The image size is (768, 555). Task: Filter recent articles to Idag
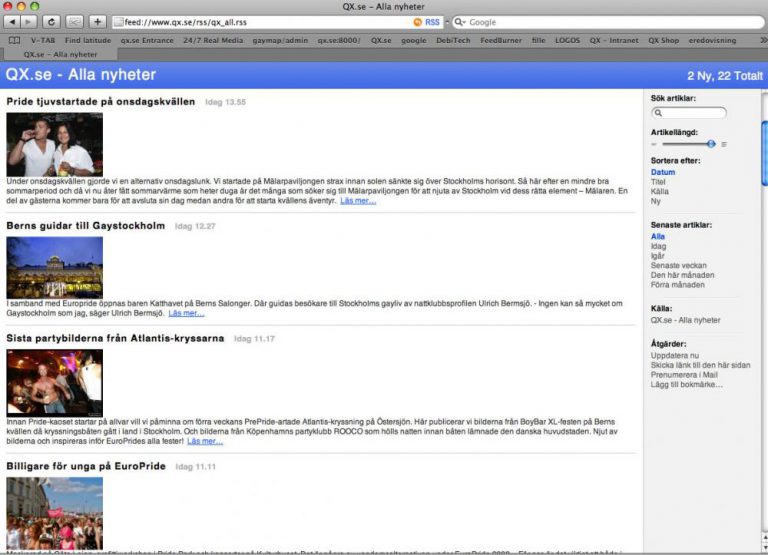[x=658, y=246]
